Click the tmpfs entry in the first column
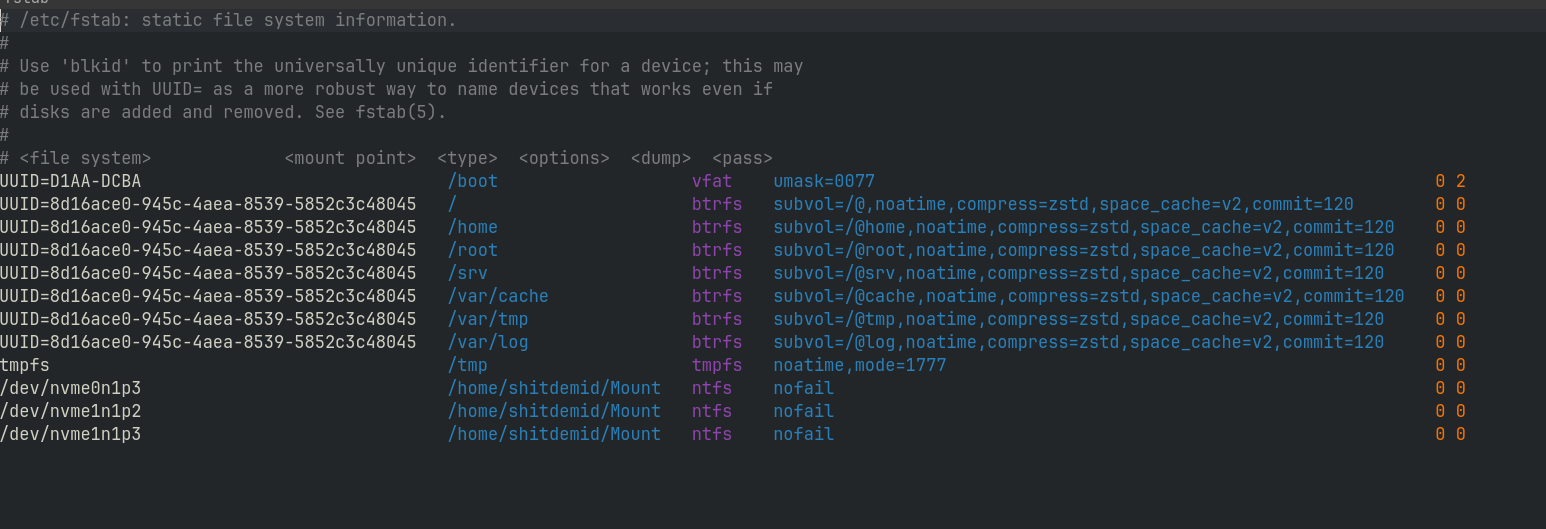 tap(25, 365)
